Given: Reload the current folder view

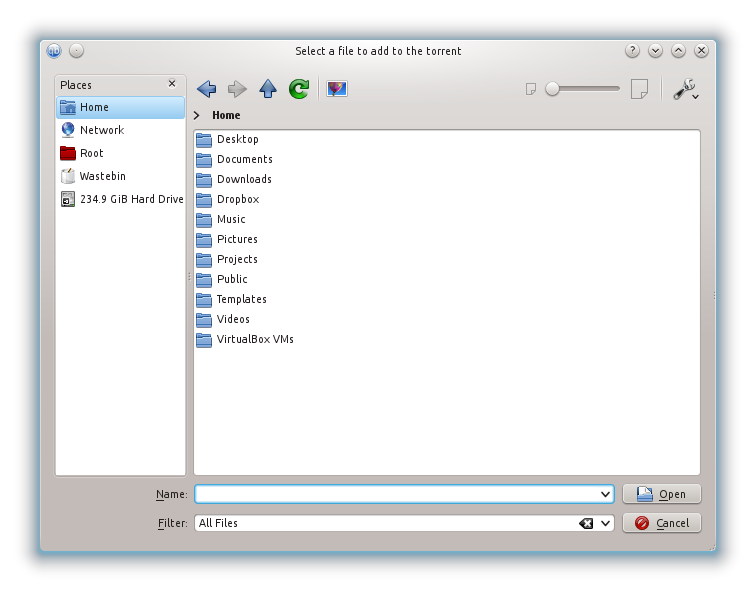Looking at the screenshot, I should tap(298, 89).
